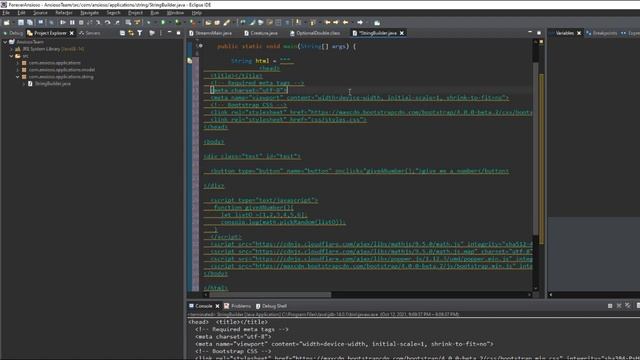The width and height of the screenshot is (640, 360).
Task: Switch to the OptionalDouble.class editor tab
Action: 315,33
